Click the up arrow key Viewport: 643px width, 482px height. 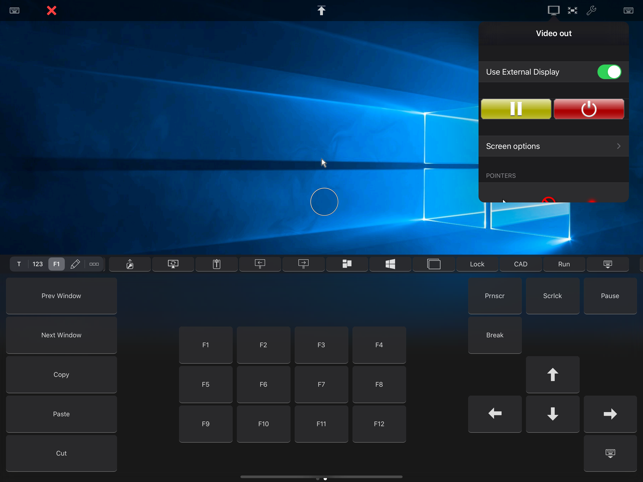pos(552,375)
